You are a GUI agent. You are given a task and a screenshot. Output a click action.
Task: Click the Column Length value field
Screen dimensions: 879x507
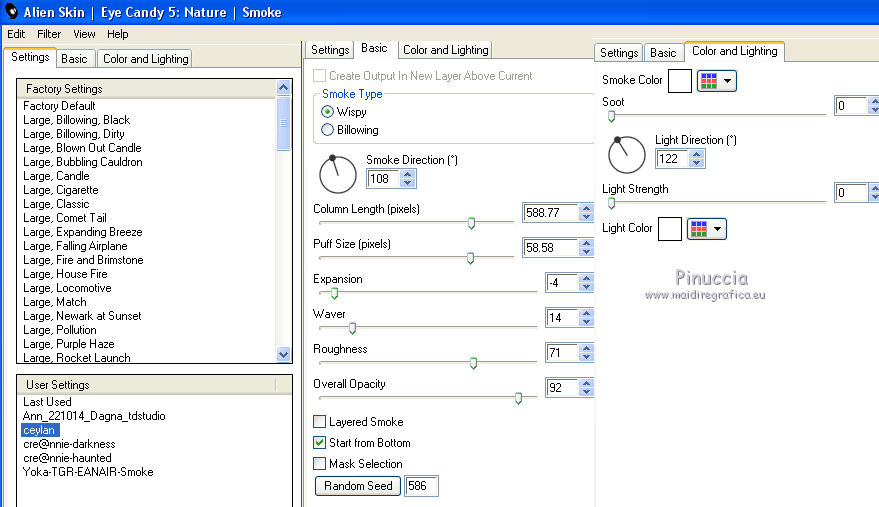tap(550, 213)
